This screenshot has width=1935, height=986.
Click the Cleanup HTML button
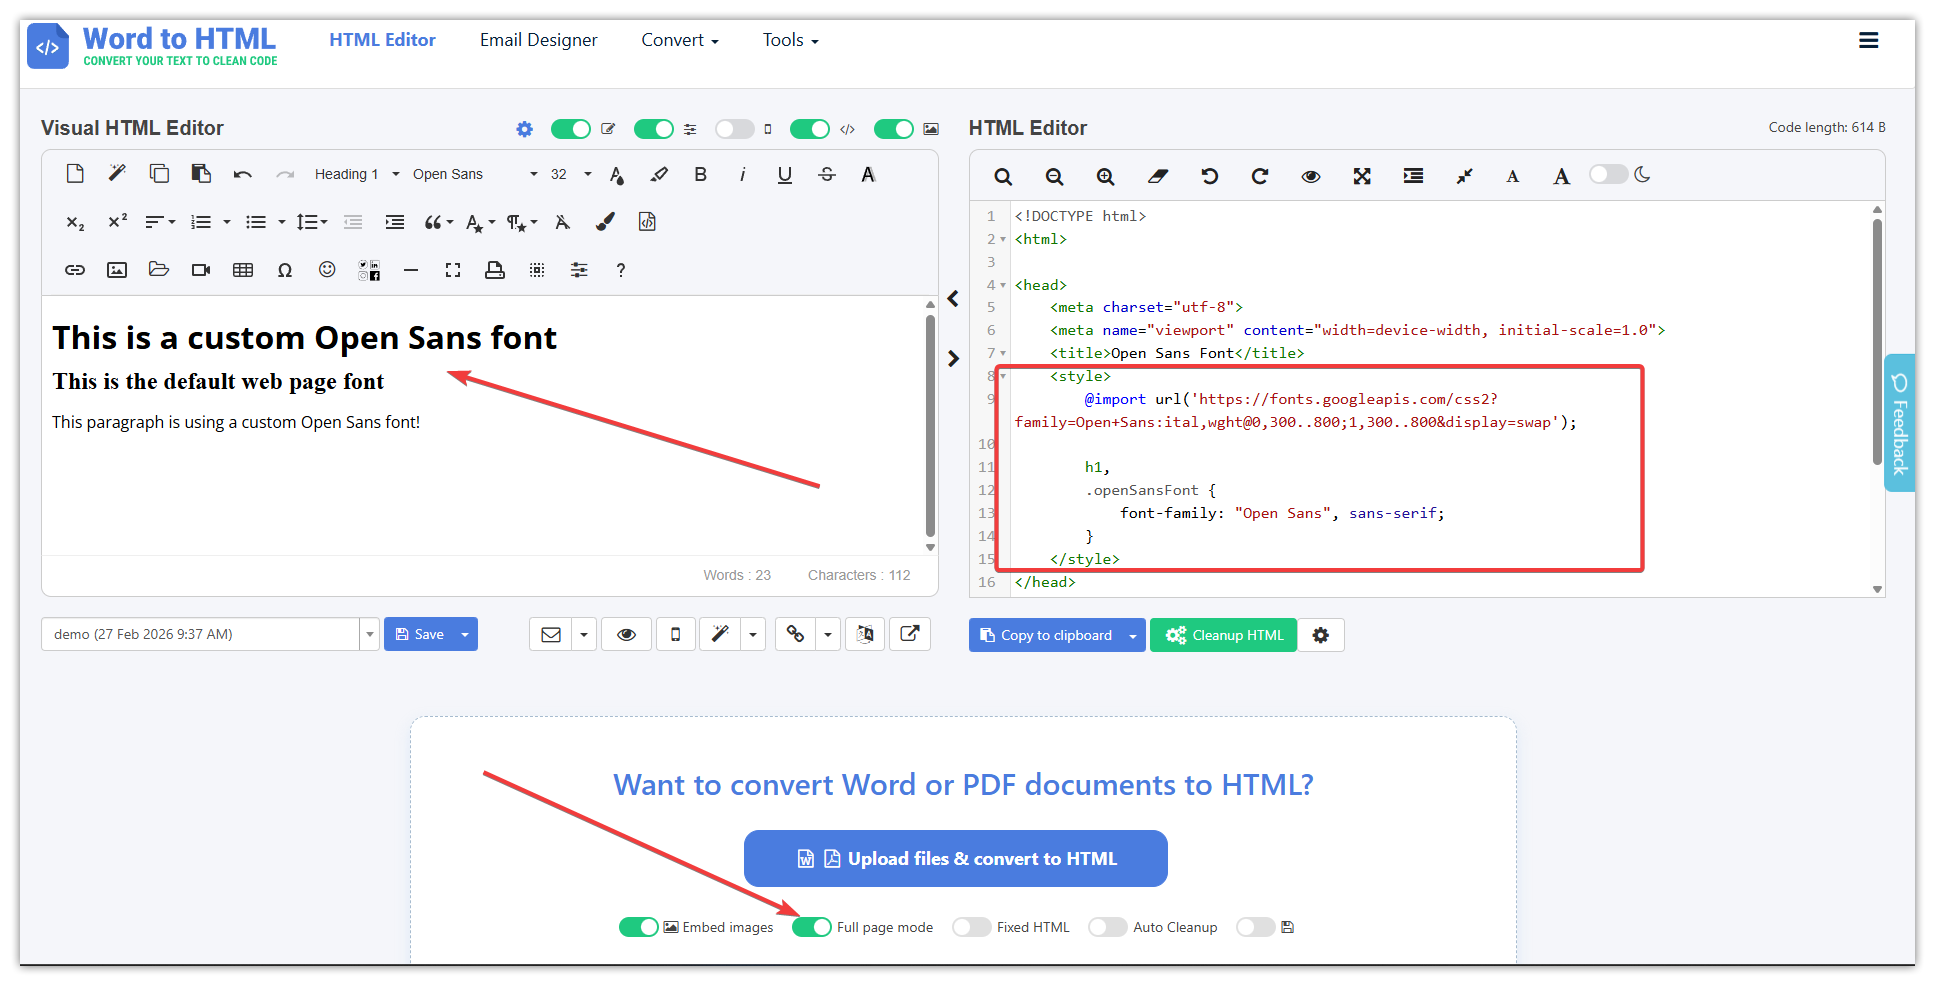1223,636
